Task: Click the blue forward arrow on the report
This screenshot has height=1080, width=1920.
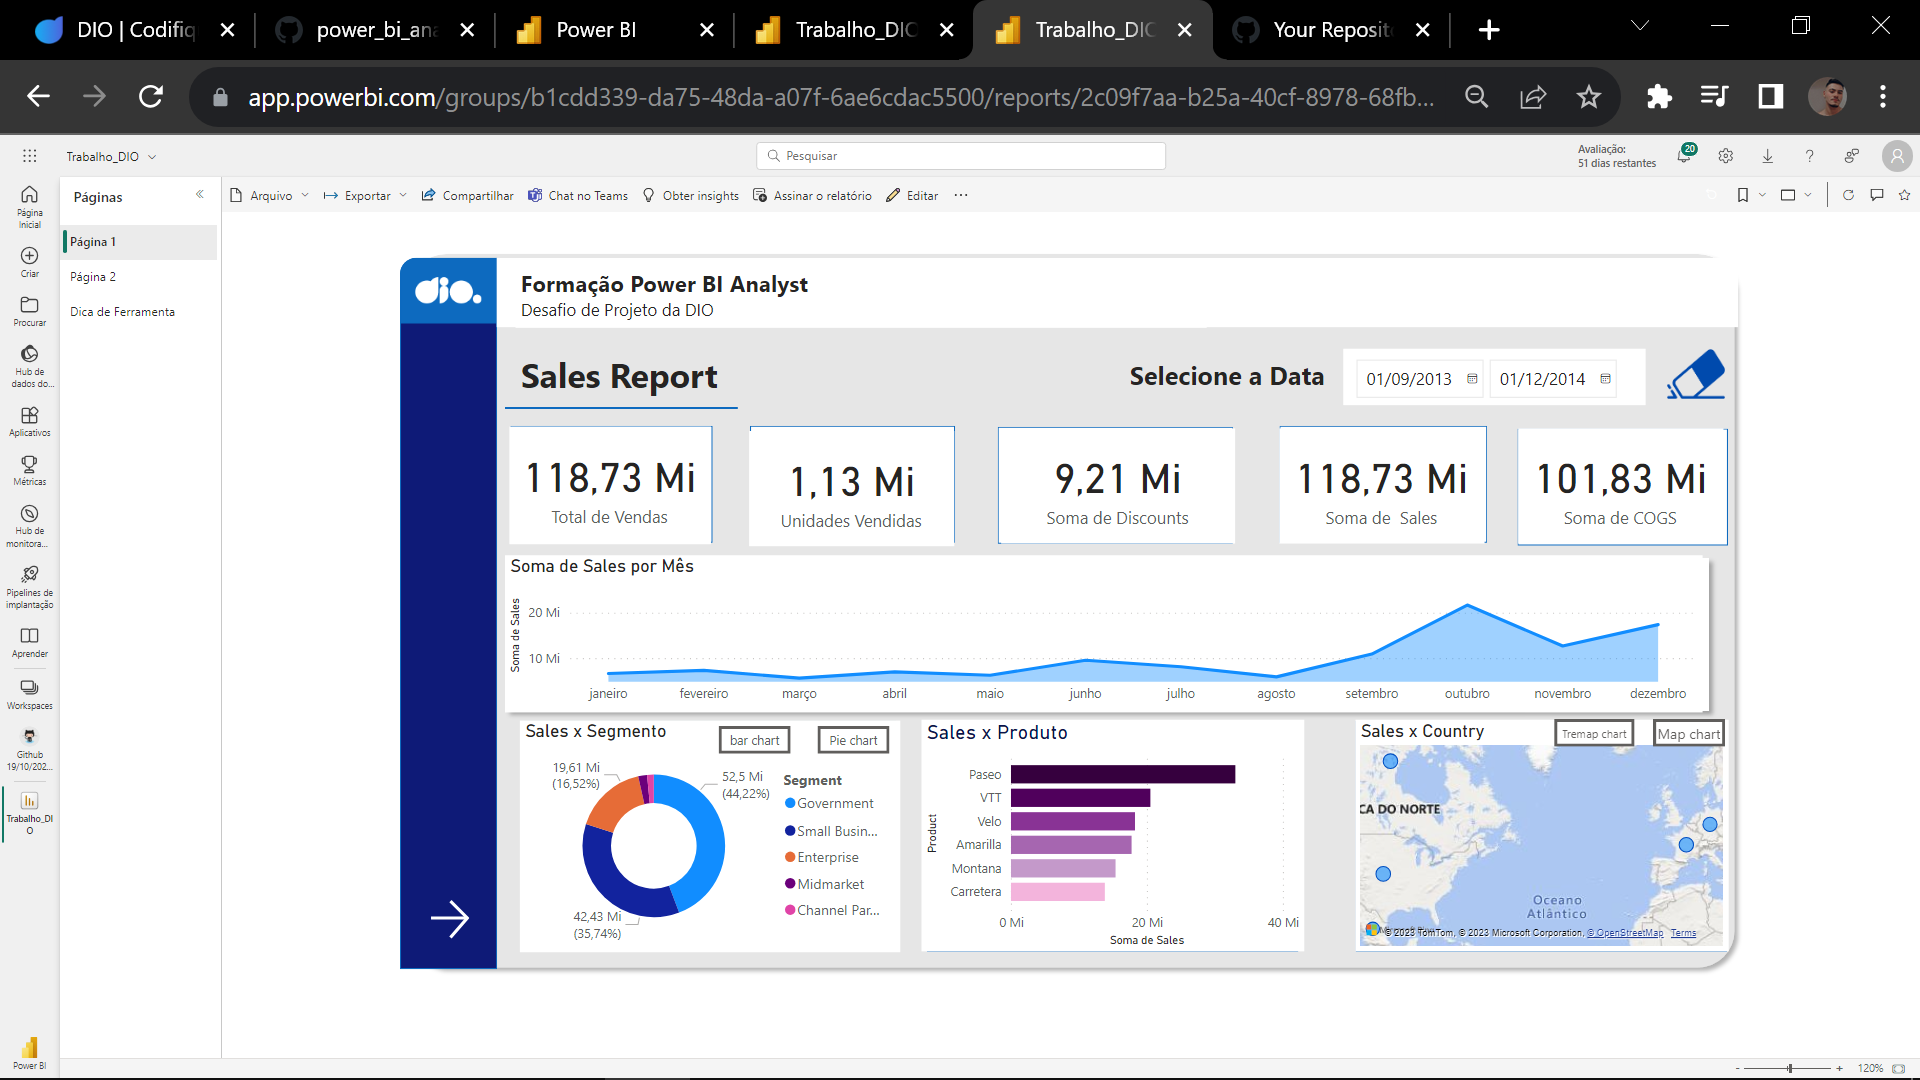Action: click(x=452, y=917)
